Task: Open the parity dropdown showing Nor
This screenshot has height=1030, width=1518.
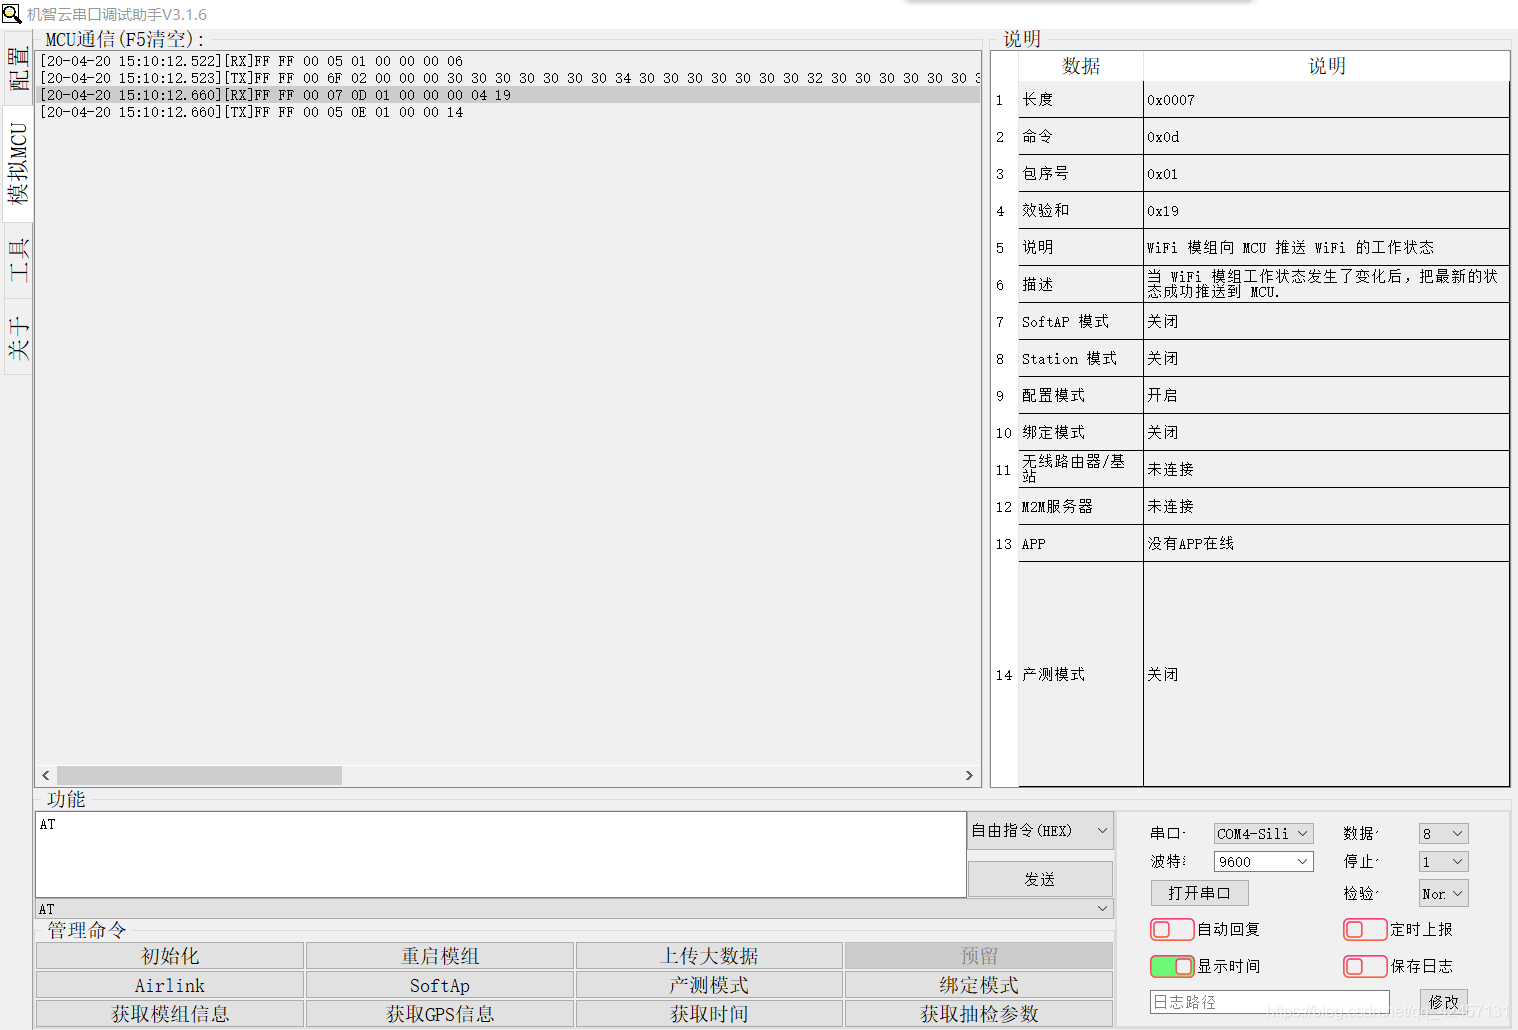Action: point(1443,893)
